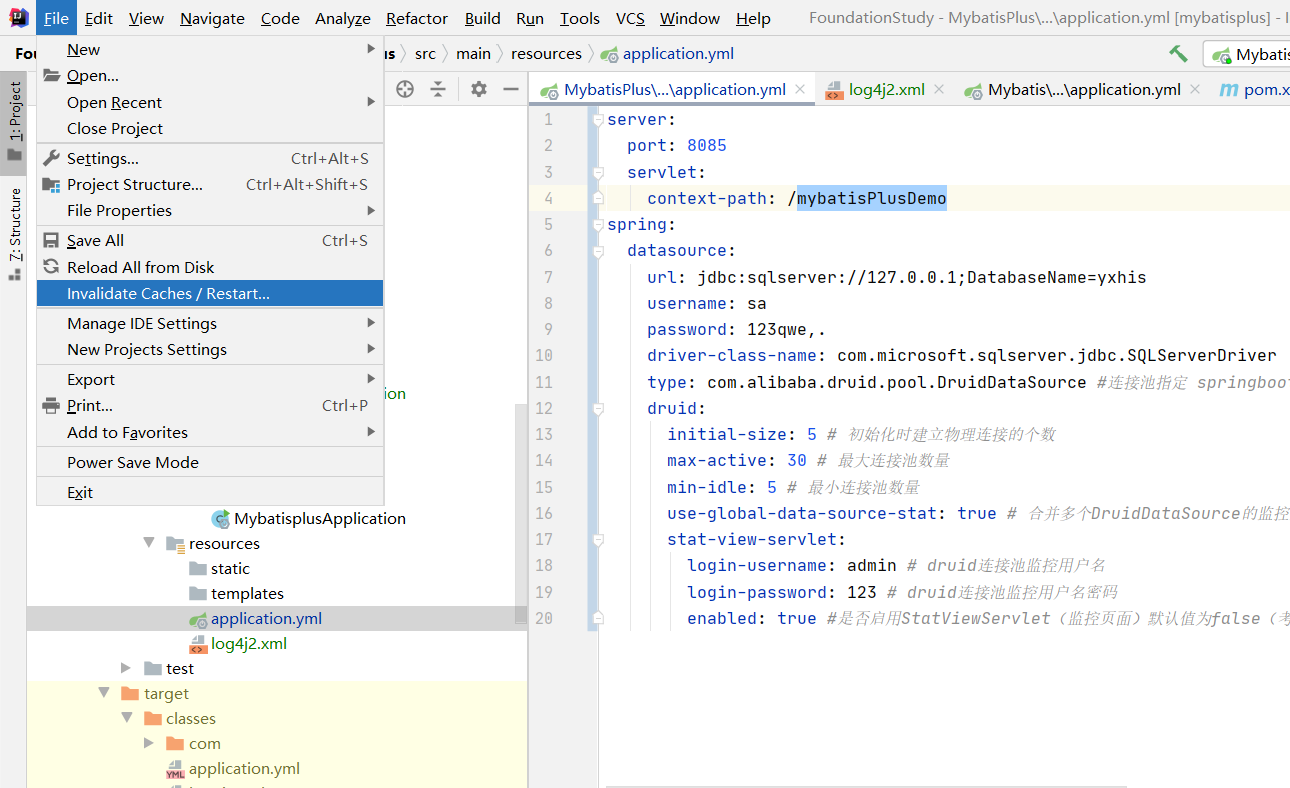This screenshot has width=1290, height=788.
Task: Click the Project Structure icon in menu
Action: tap(52, 184)
